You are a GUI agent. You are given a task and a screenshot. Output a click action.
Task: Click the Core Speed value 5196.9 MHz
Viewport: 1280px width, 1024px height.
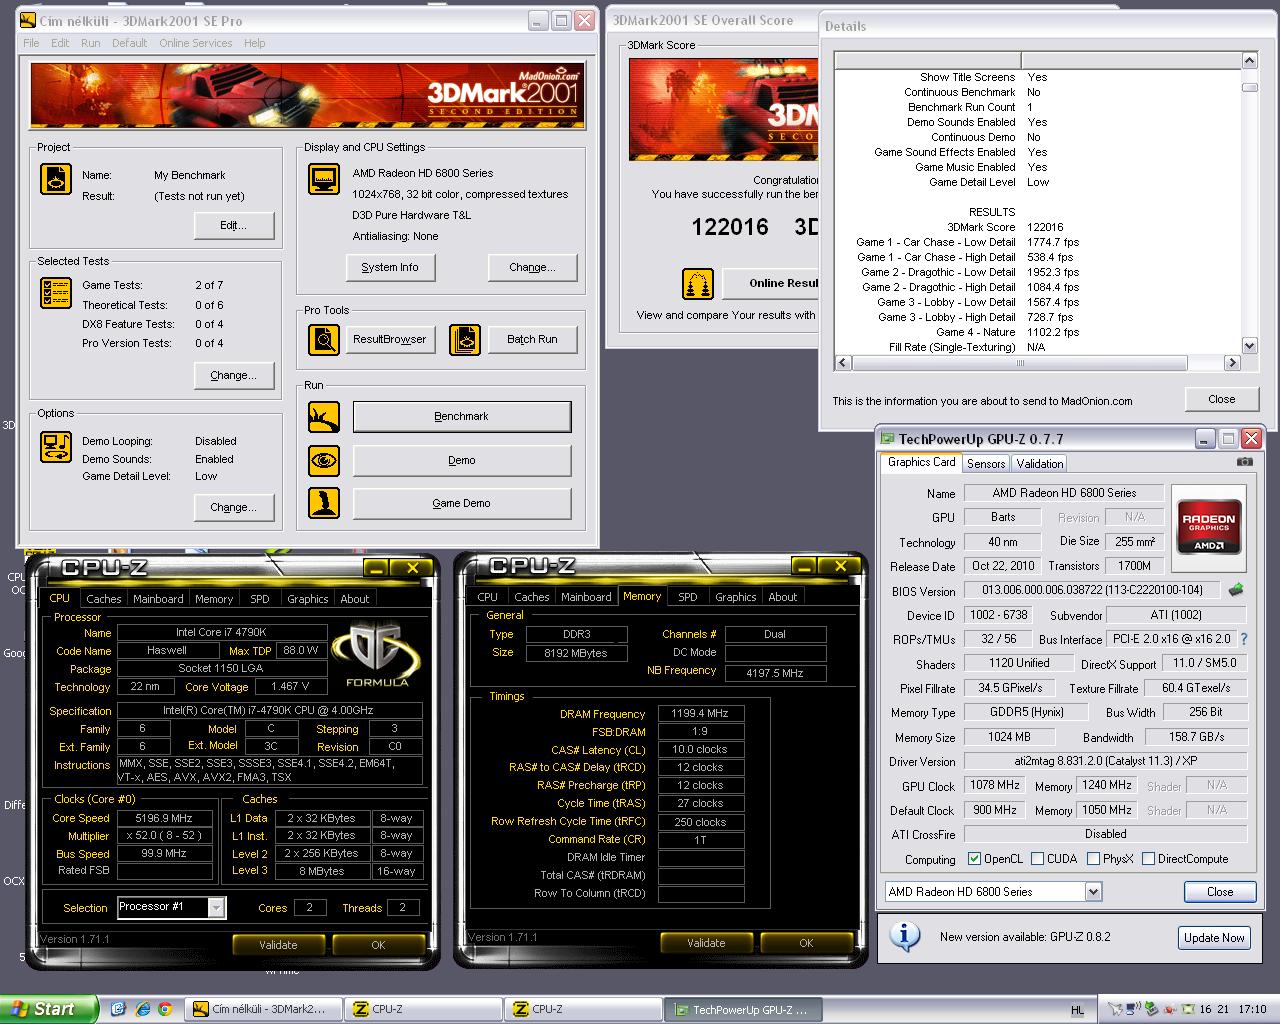[164, 818]
